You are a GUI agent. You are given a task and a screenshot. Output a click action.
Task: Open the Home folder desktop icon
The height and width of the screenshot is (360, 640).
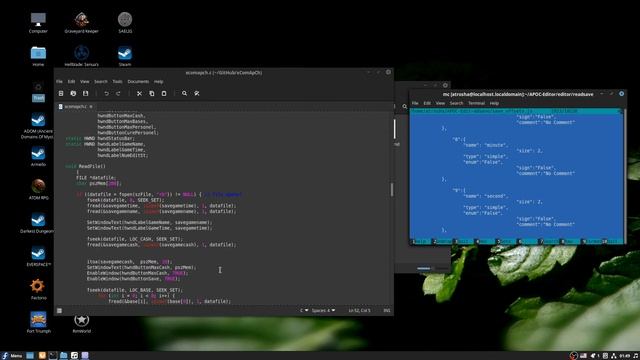click(x=38, y=56)
